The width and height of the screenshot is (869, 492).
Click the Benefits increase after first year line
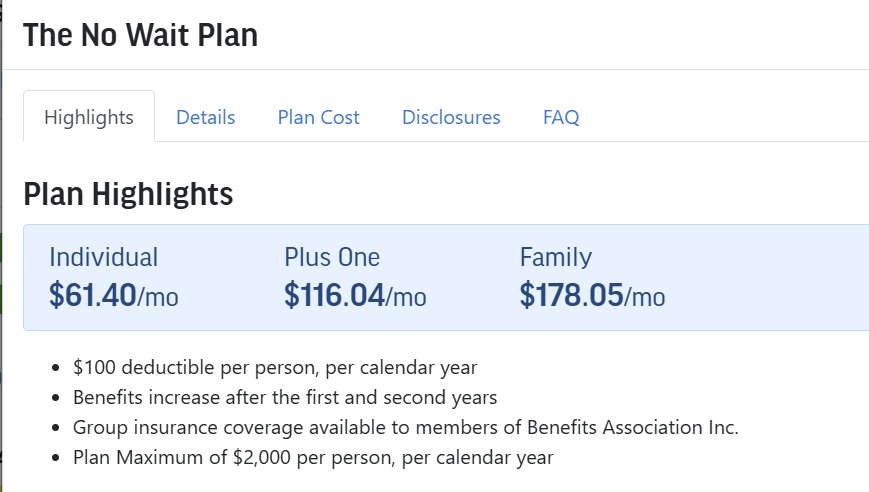point(285,397)
